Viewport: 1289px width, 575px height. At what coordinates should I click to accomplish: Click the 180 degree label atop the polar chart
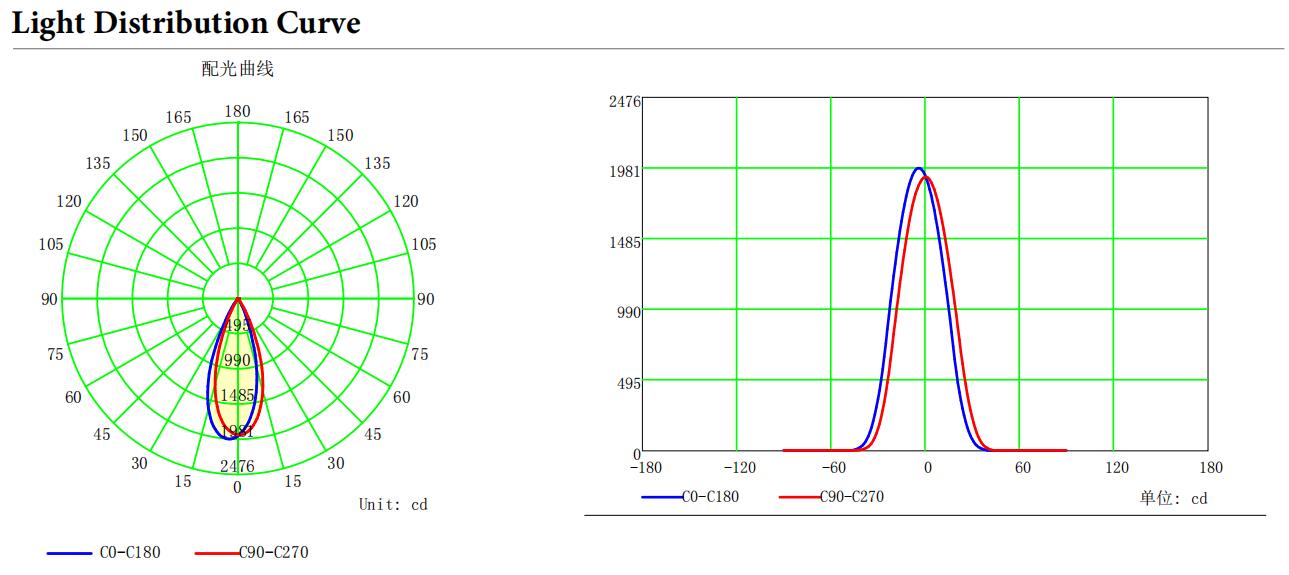(237, 111)
